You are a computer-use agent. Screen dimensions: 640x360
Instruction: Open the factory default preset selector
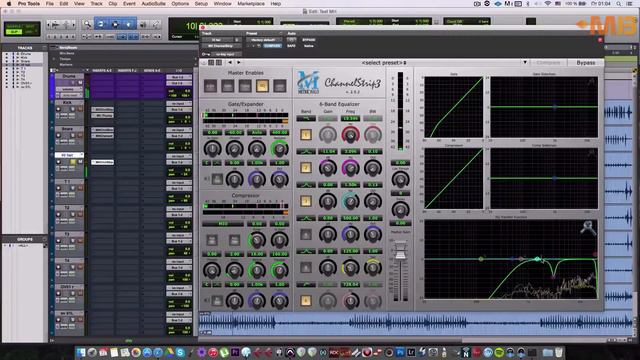(264, 40)
